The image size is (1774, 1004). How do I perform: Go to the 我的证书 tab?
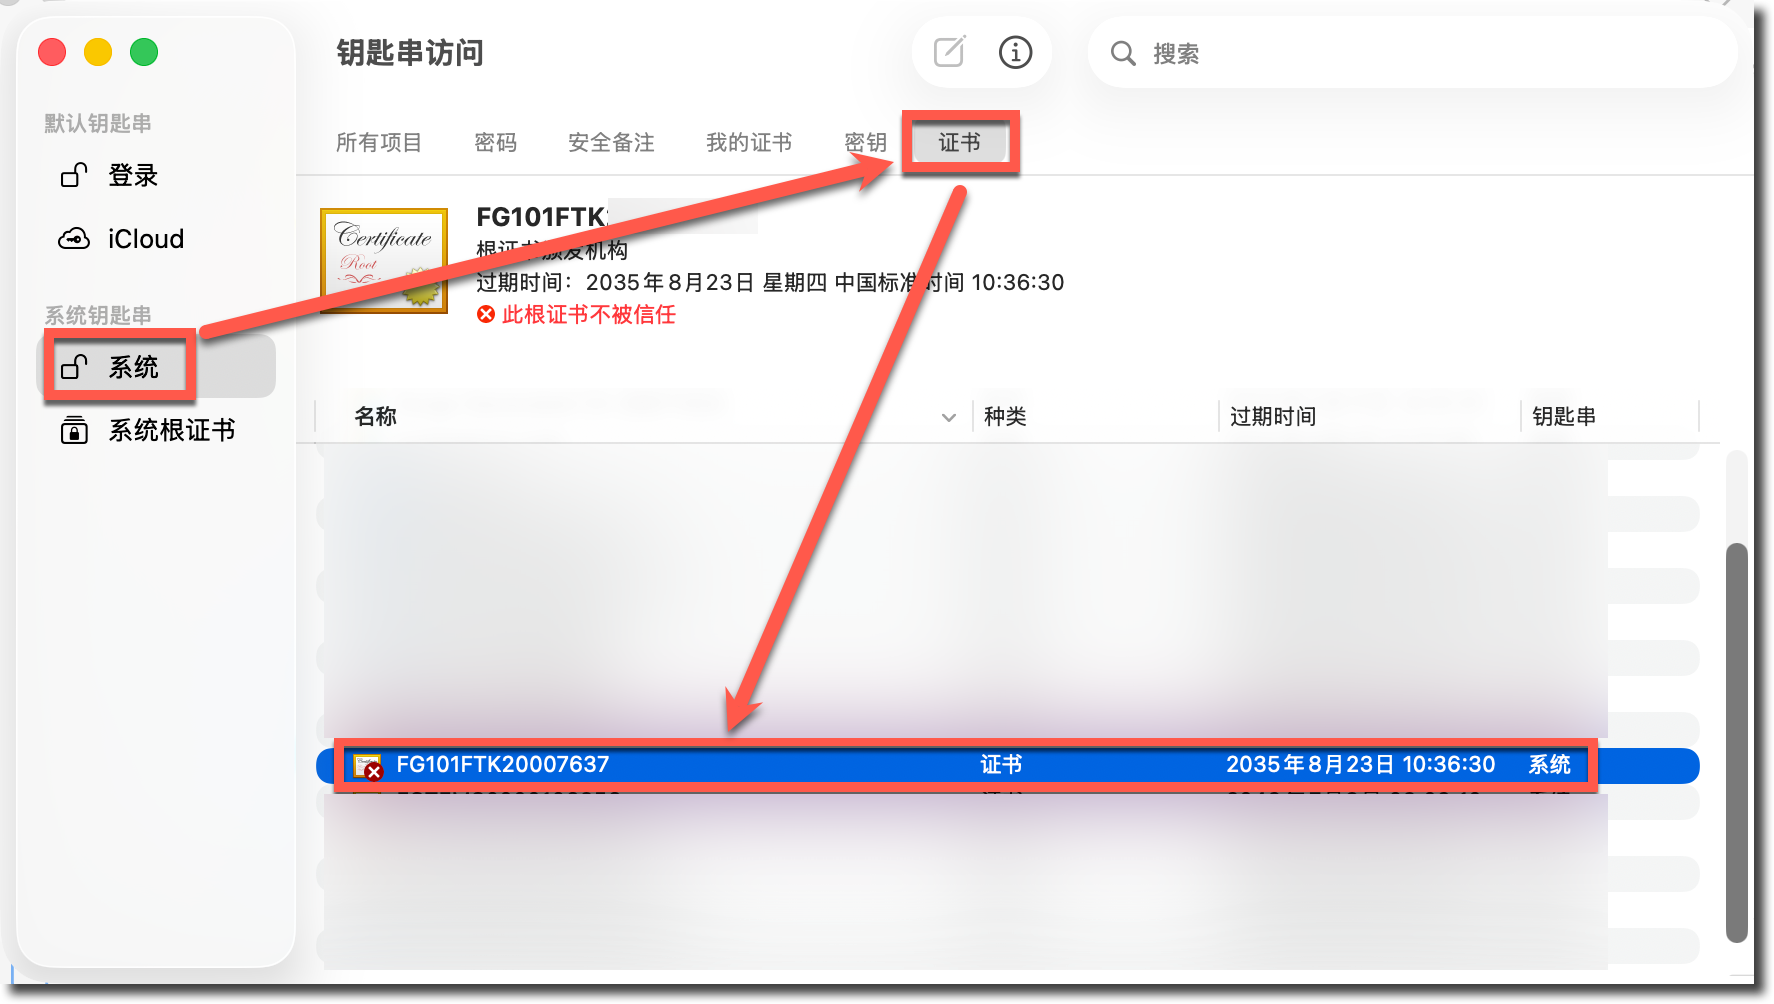click(748, 143)
